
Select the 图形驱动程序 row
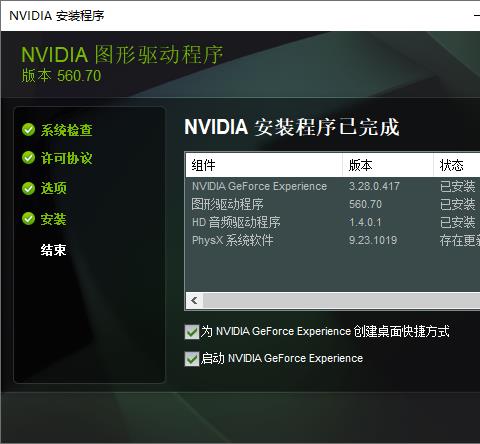pyautogui.click(x=333, y=204)
